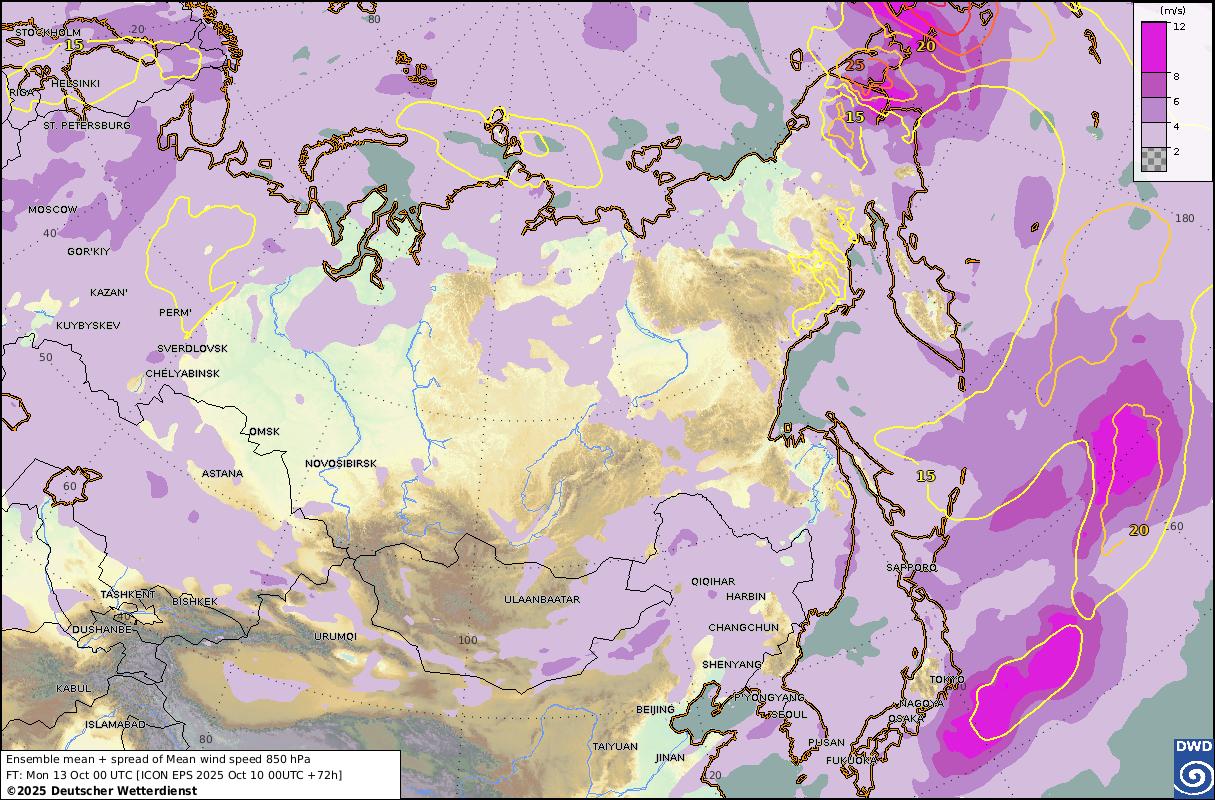The height and width of the screenshot is (800, 1215).
Task: Click the SAPPORO city label
Action: click(x=911, y=568)
